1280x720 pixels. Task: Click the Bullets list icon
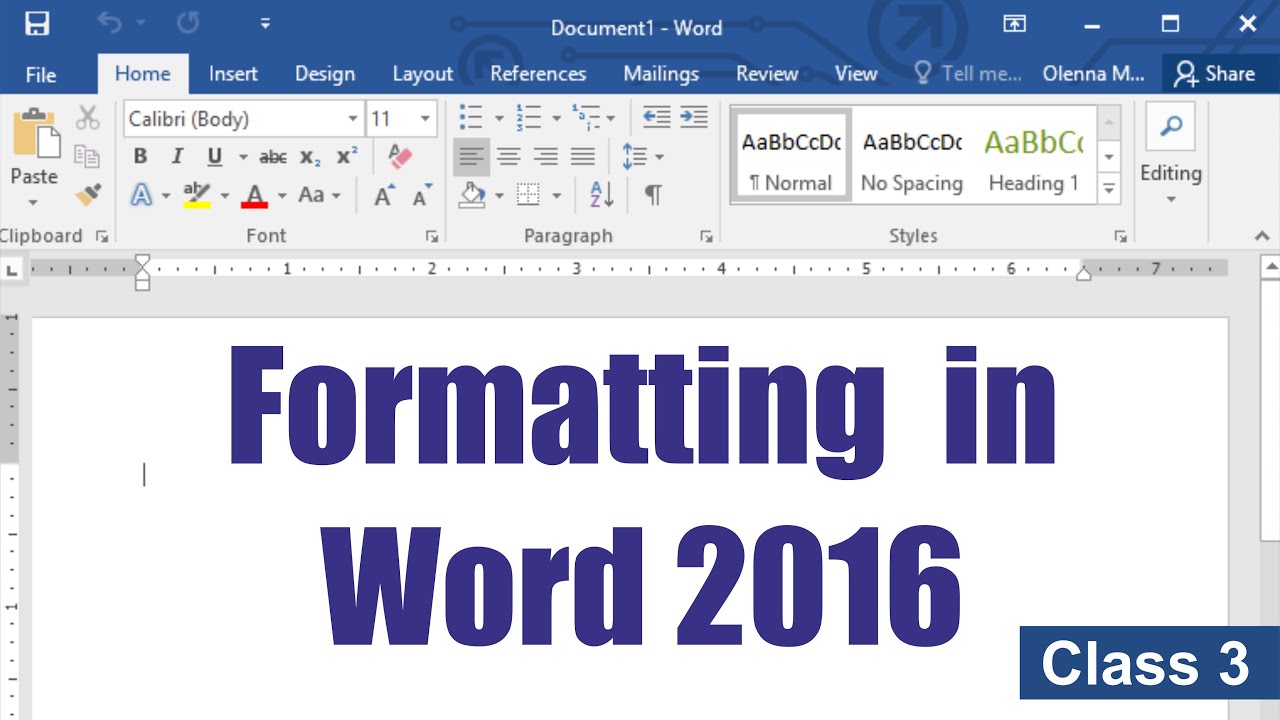tap(471, 118)
